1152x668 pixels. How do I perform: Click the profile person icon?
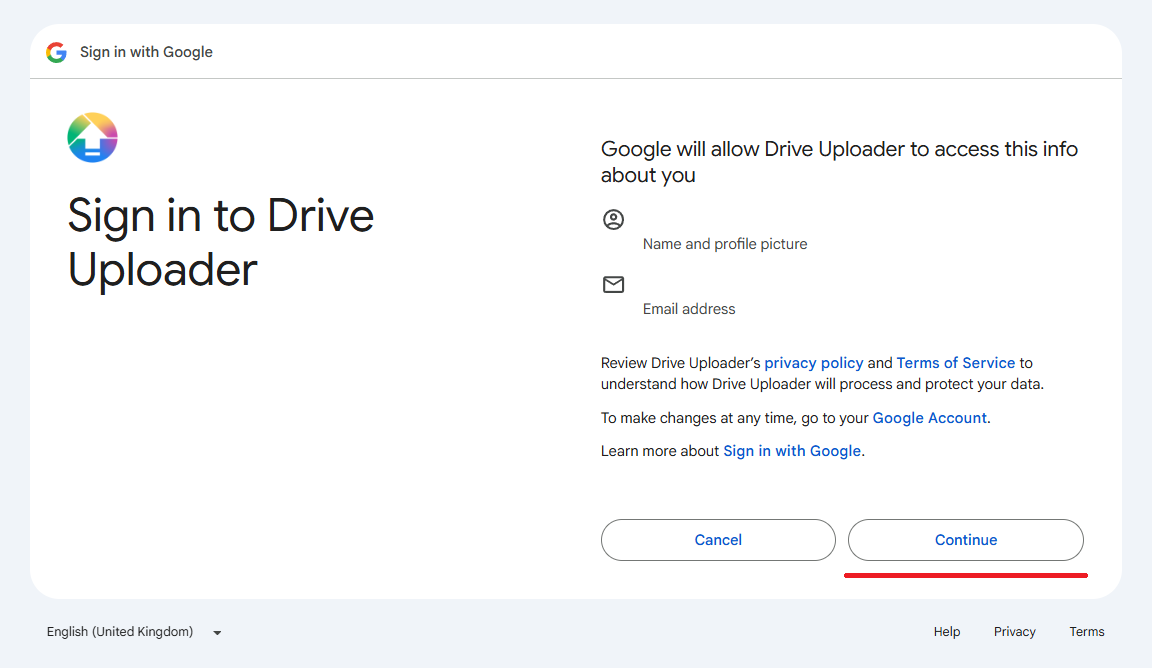(x=613, y=219)
